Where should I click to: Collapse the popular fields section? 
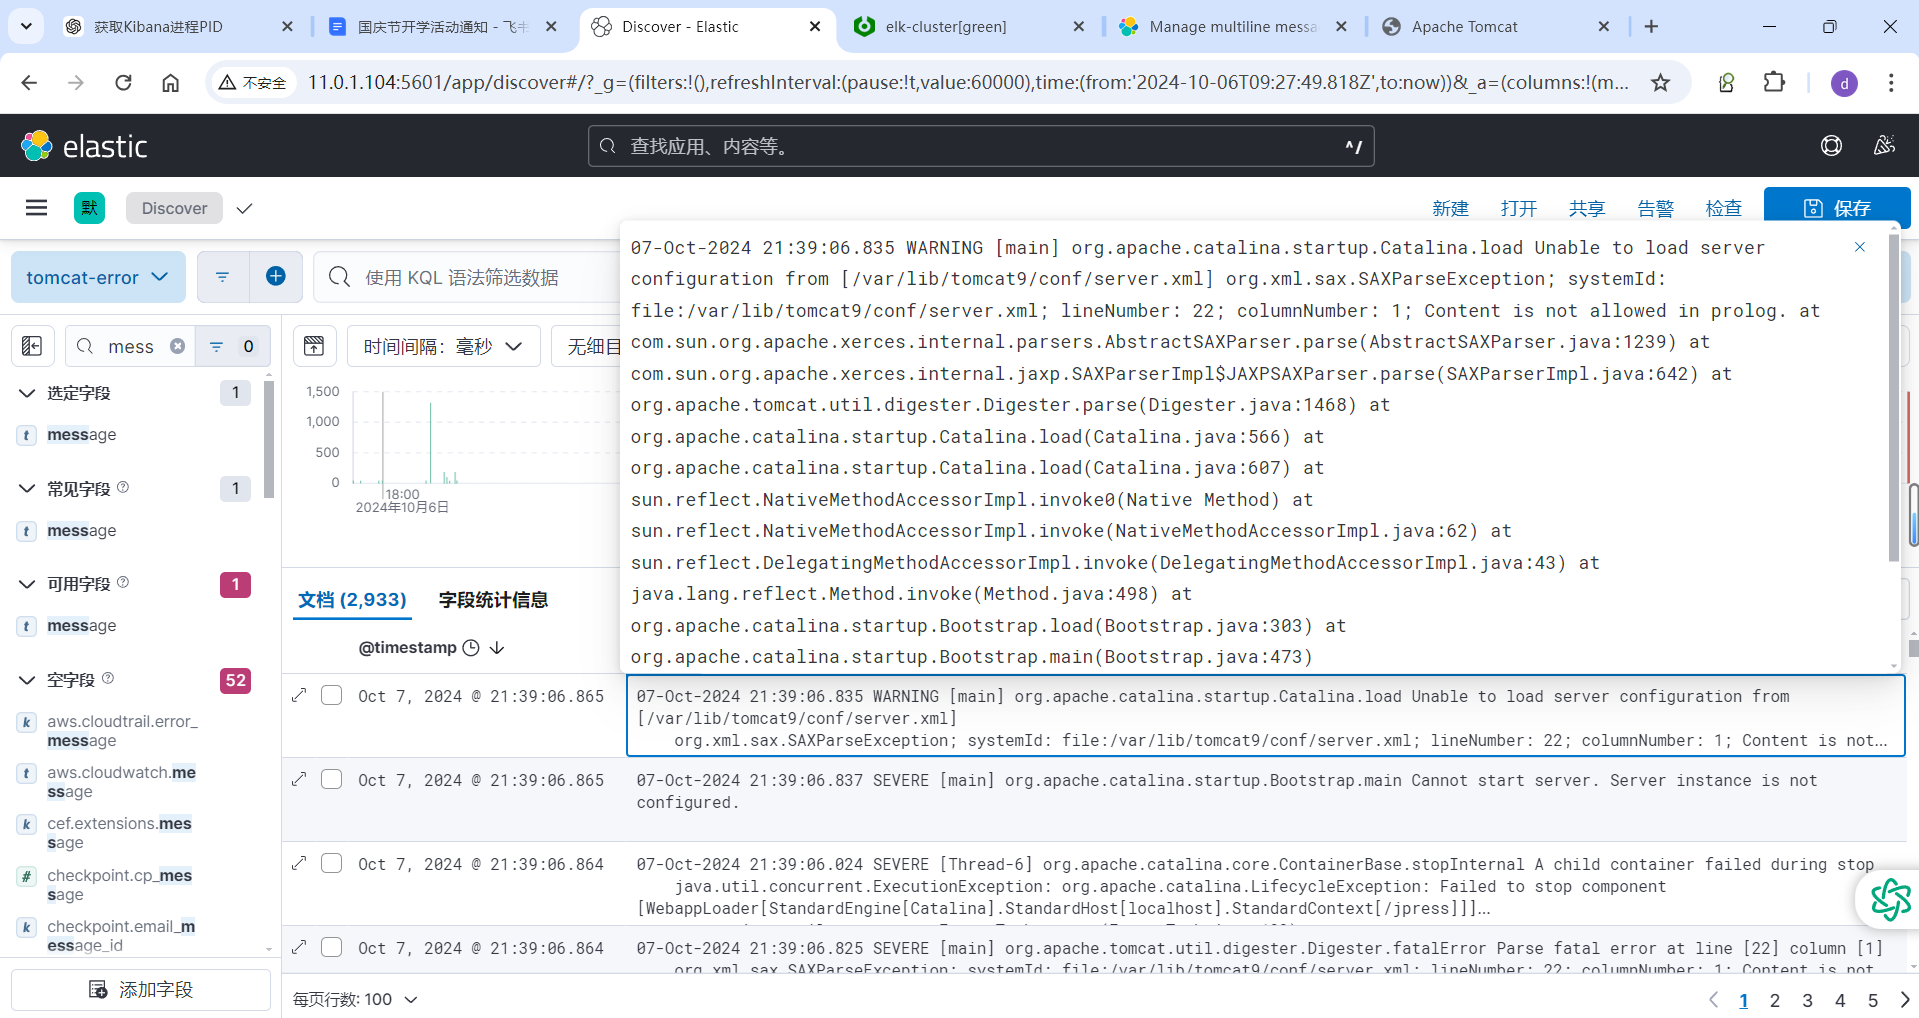27,488
